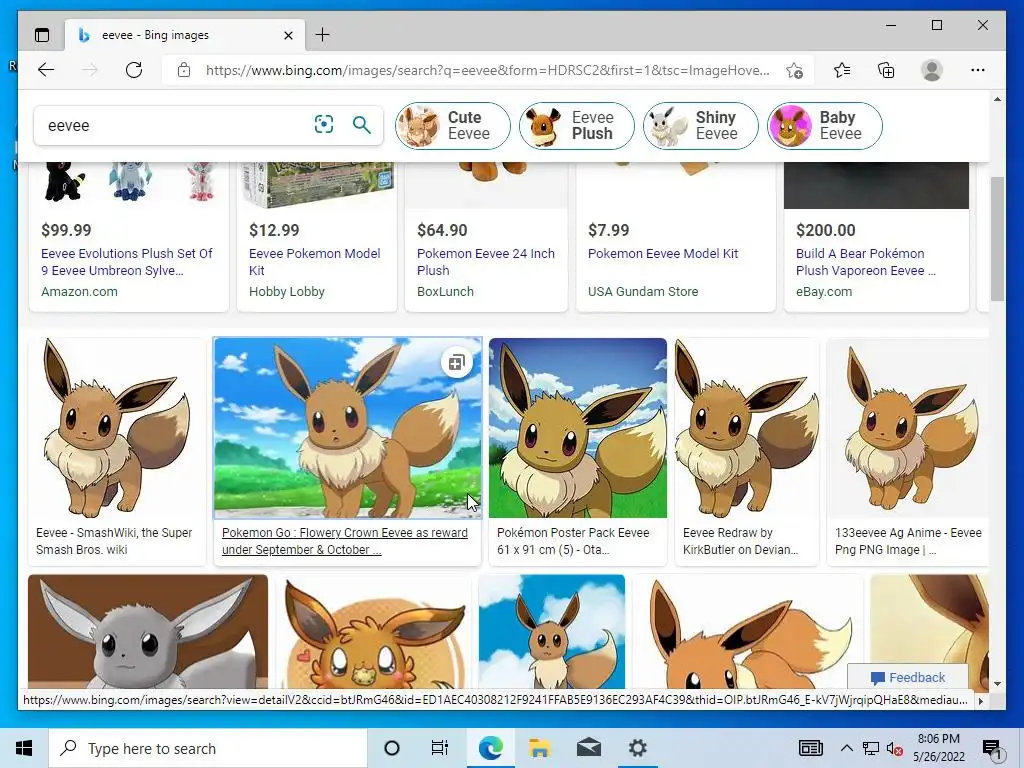Click the Amazon.com seller text
This screenshot has height=768, width=1024.
[80, 292]
